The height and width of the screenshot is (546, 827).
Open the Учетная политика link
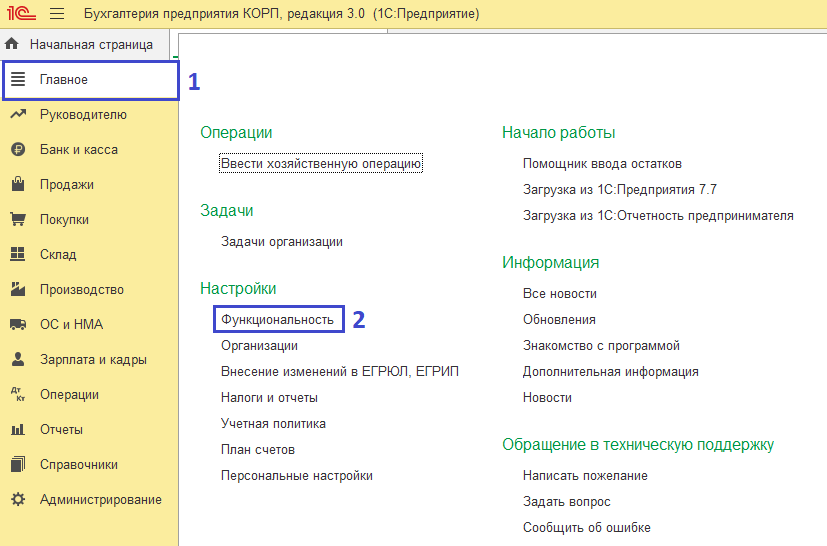(x=273, y=423)
